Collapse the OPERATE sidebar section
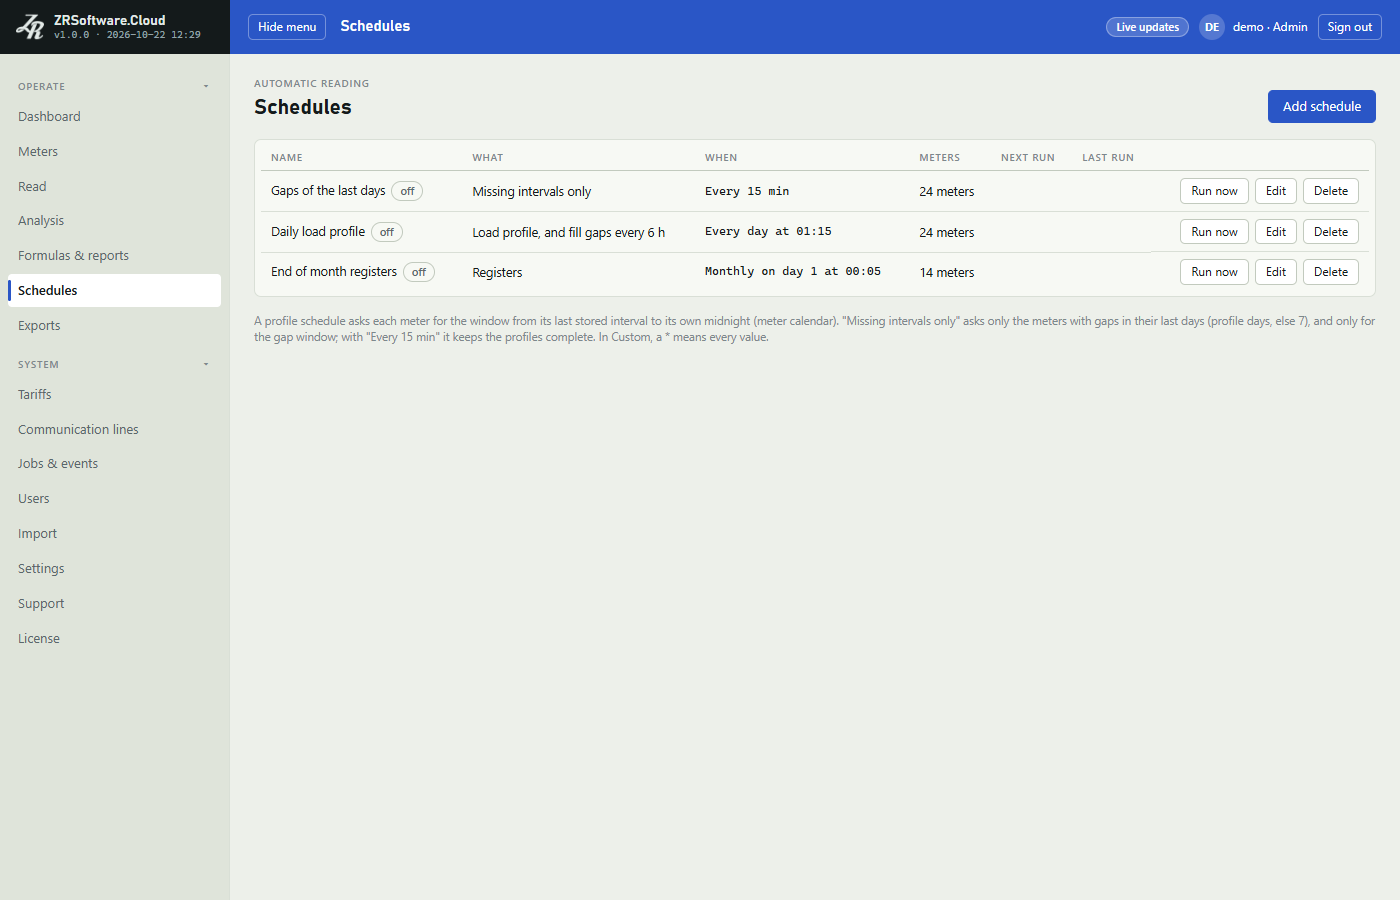Image resolution: width=1400 pixels, height=900 pixels. [x=206, y=86]
